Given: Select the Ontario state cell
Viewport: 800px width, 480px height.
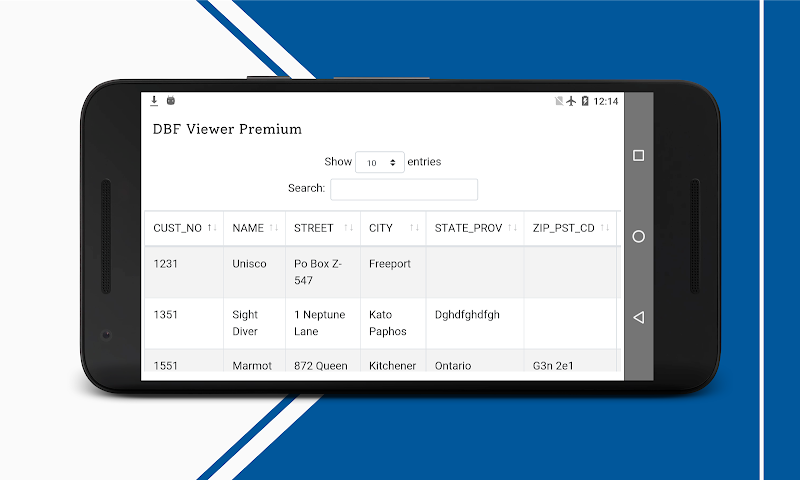Looking at the screenshot, I should 475,361.
